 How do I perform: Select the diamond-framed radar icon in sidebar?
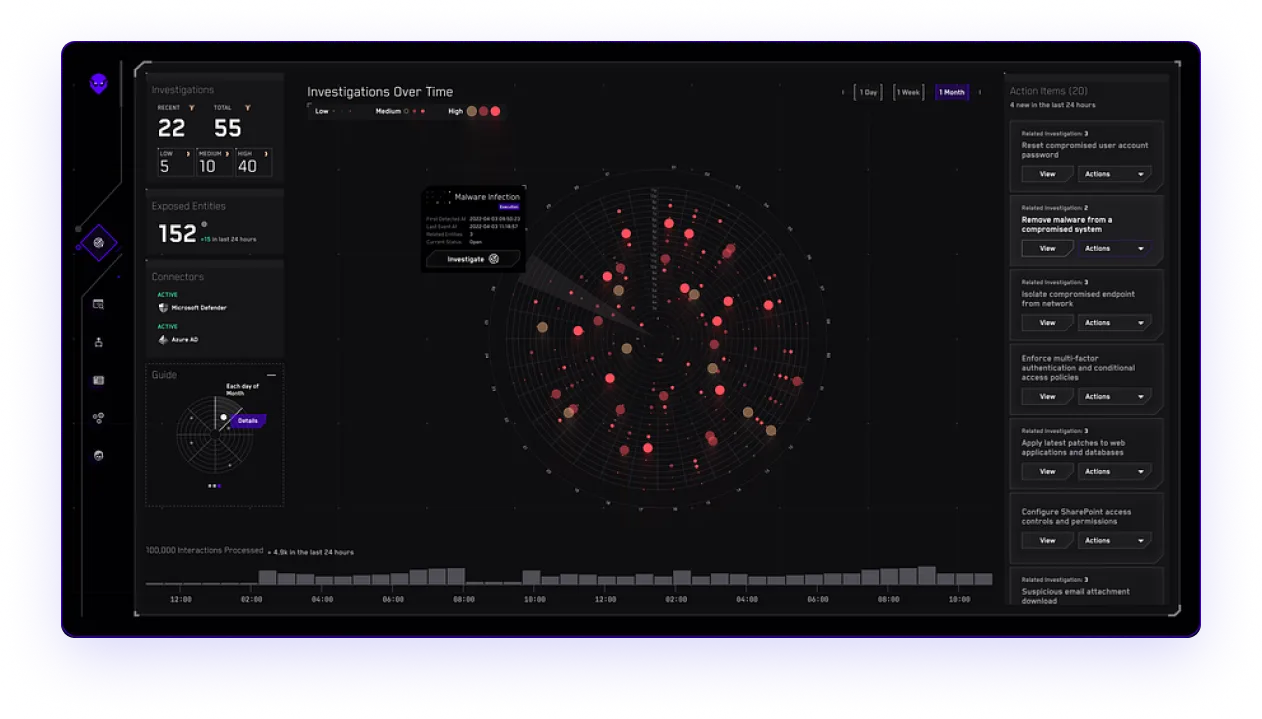(98, 243)
